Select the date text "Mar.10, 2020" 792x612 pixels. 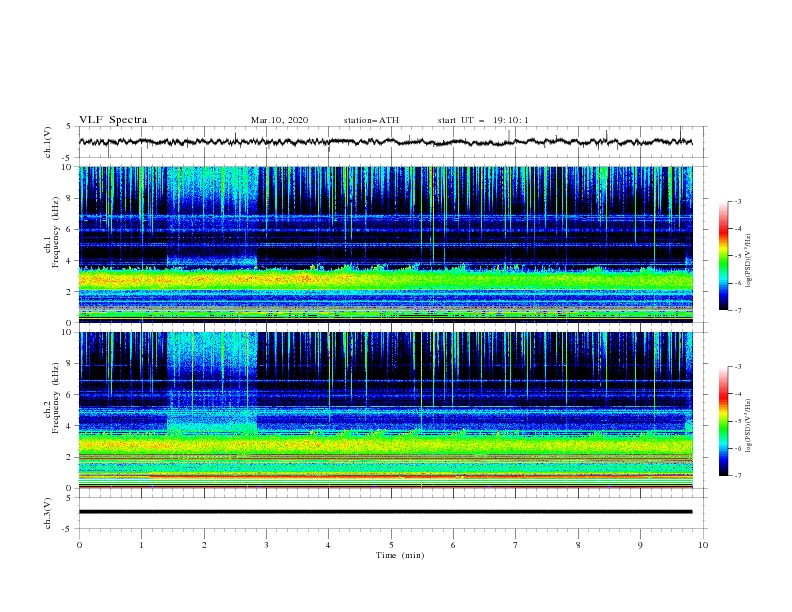(x=279, y=120)
